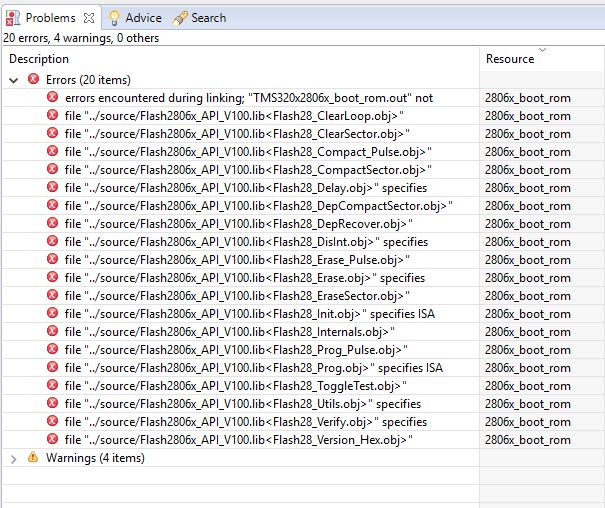Click error icon on Flash28_Compact_Pulse.obj row

click(52, 151)
